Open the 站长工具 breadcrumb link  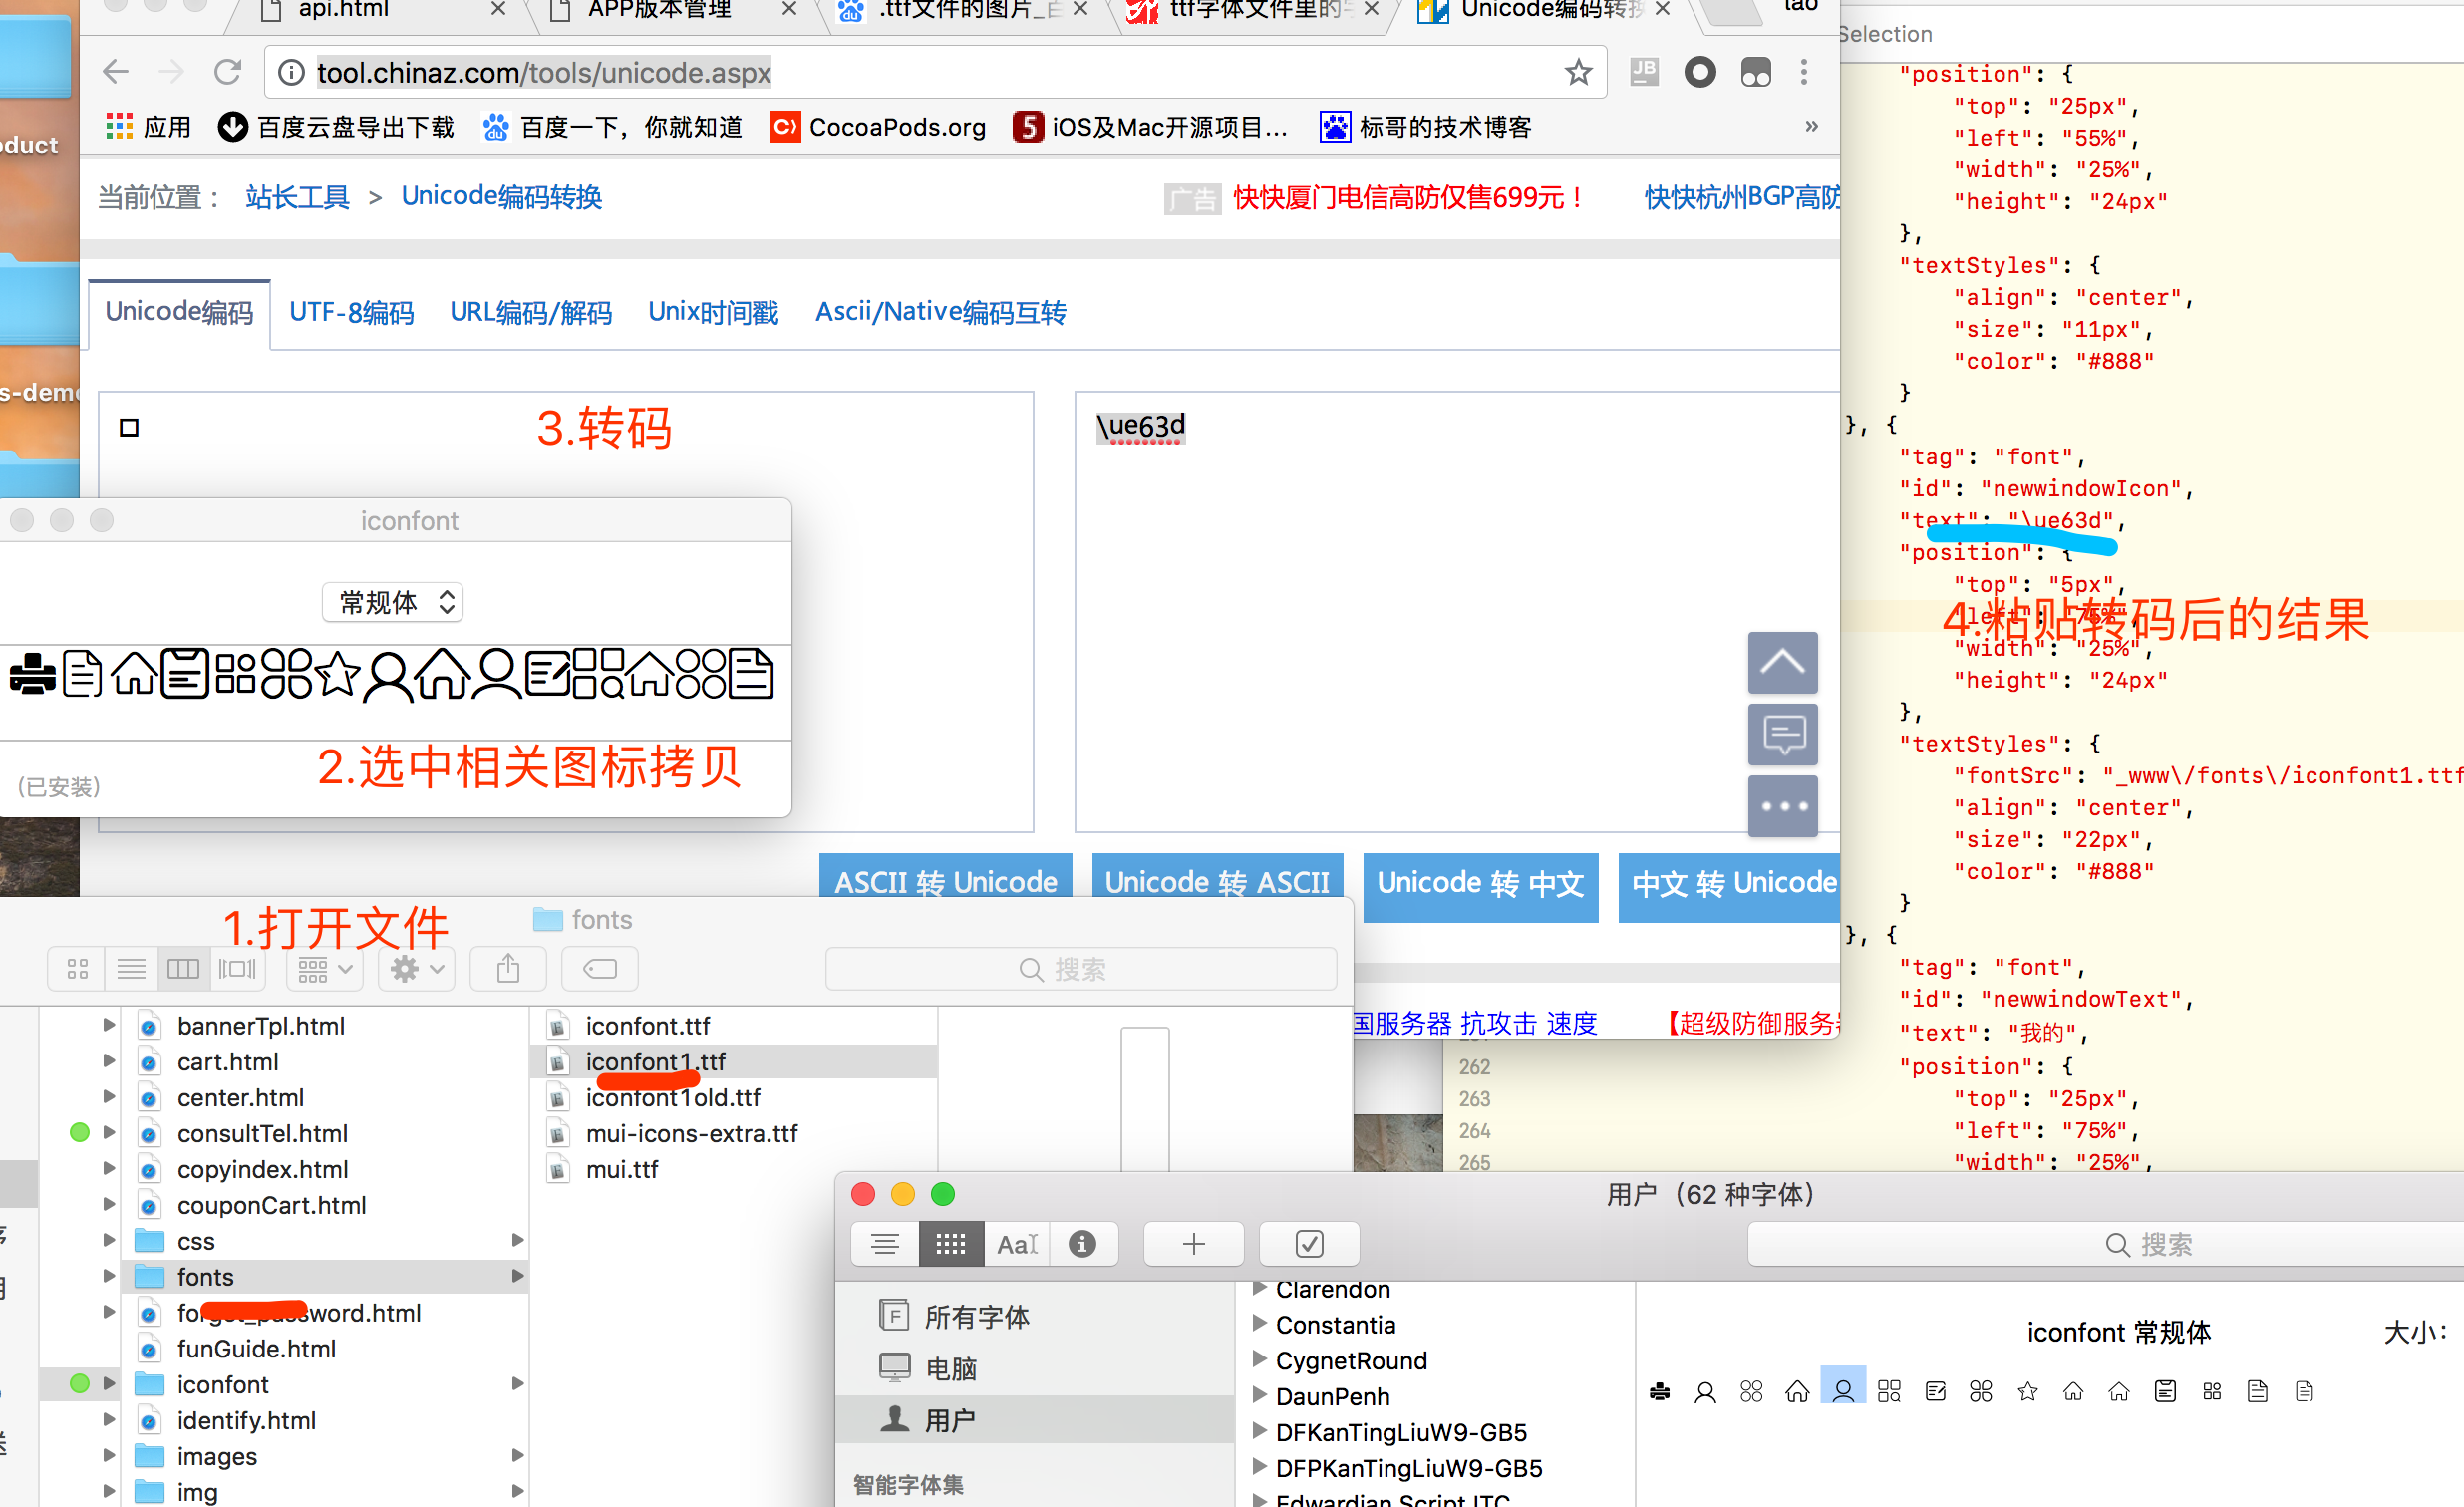297,197
